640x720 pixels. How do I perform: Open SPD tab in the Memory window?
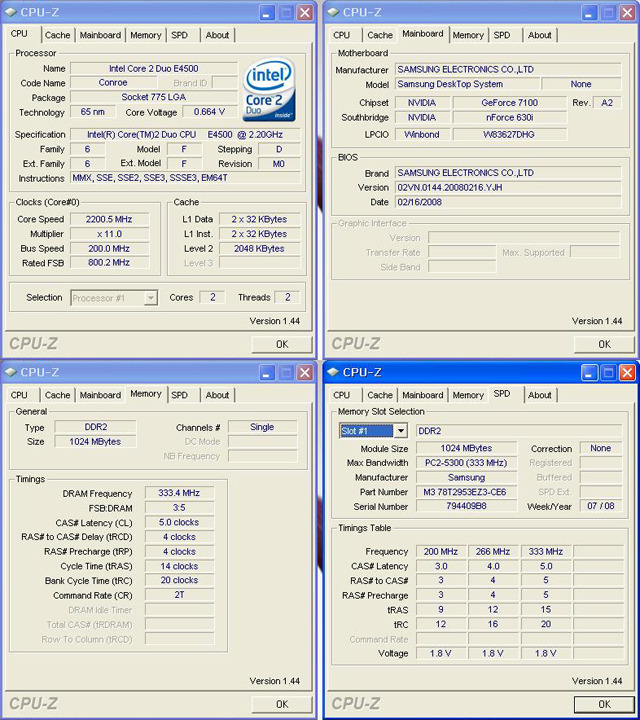[180, 395]
